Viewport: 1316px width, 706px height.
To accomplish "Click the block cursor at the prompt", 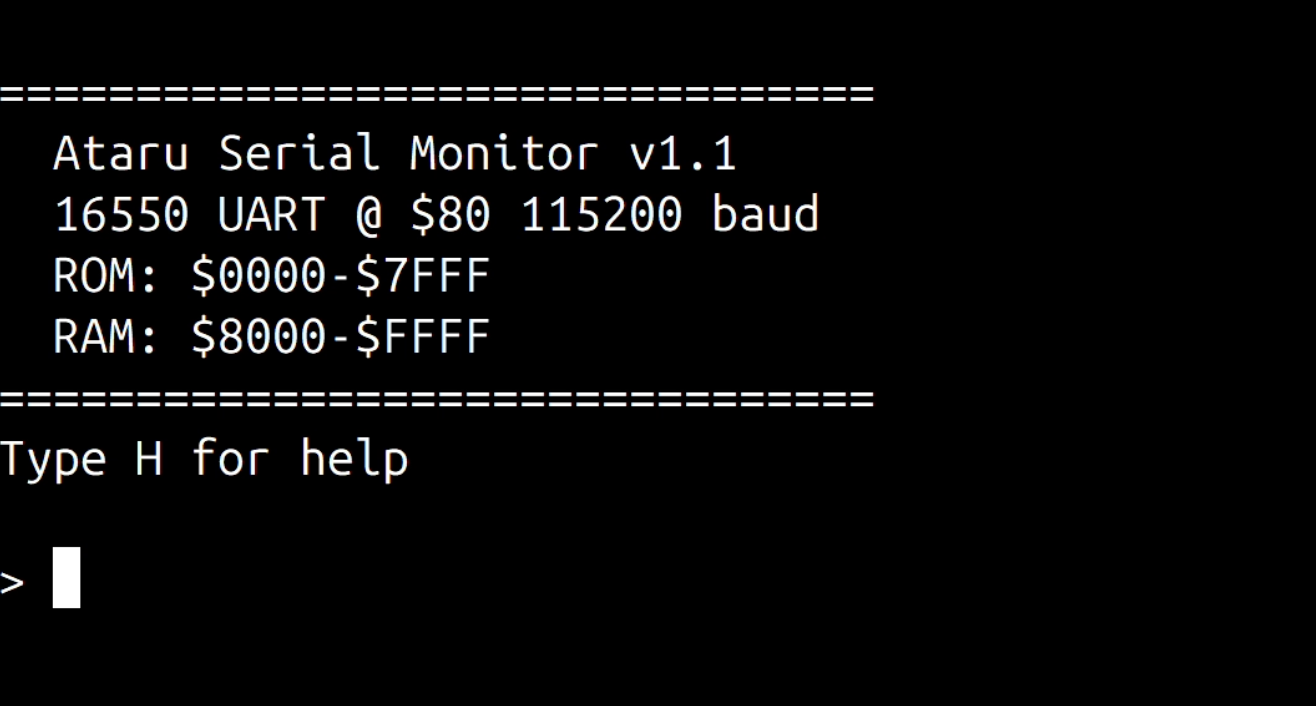I will pos(66,577).
